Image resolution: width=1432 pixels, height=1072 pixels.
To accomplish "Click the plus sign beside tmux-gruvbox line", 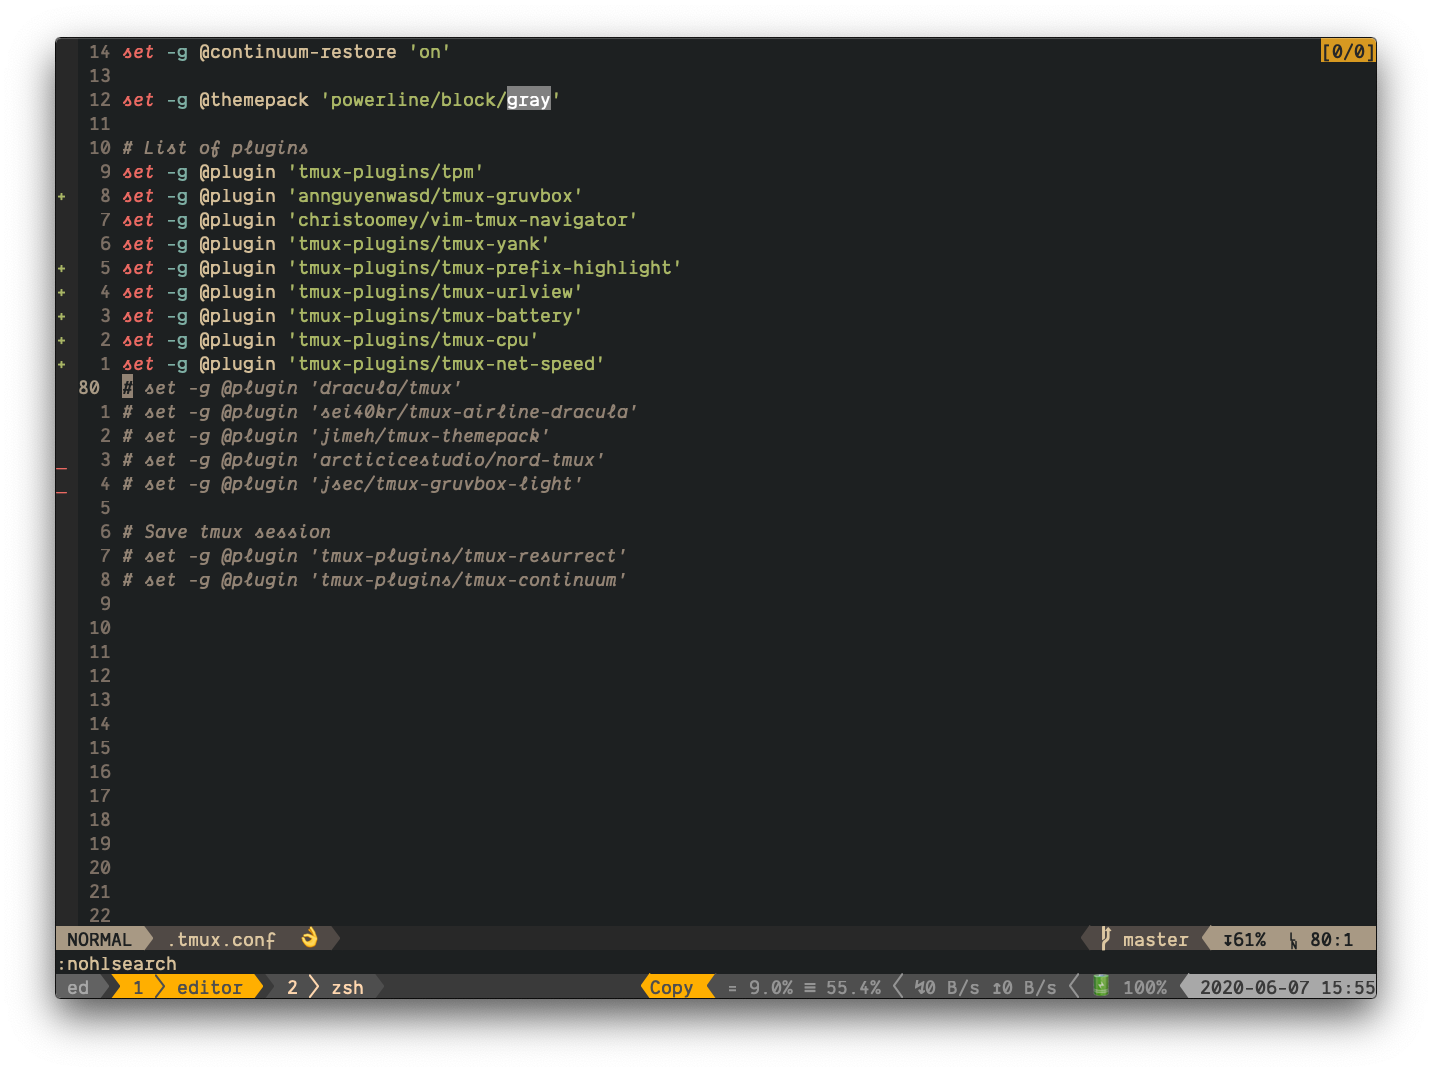I will [x=62, y=196].
